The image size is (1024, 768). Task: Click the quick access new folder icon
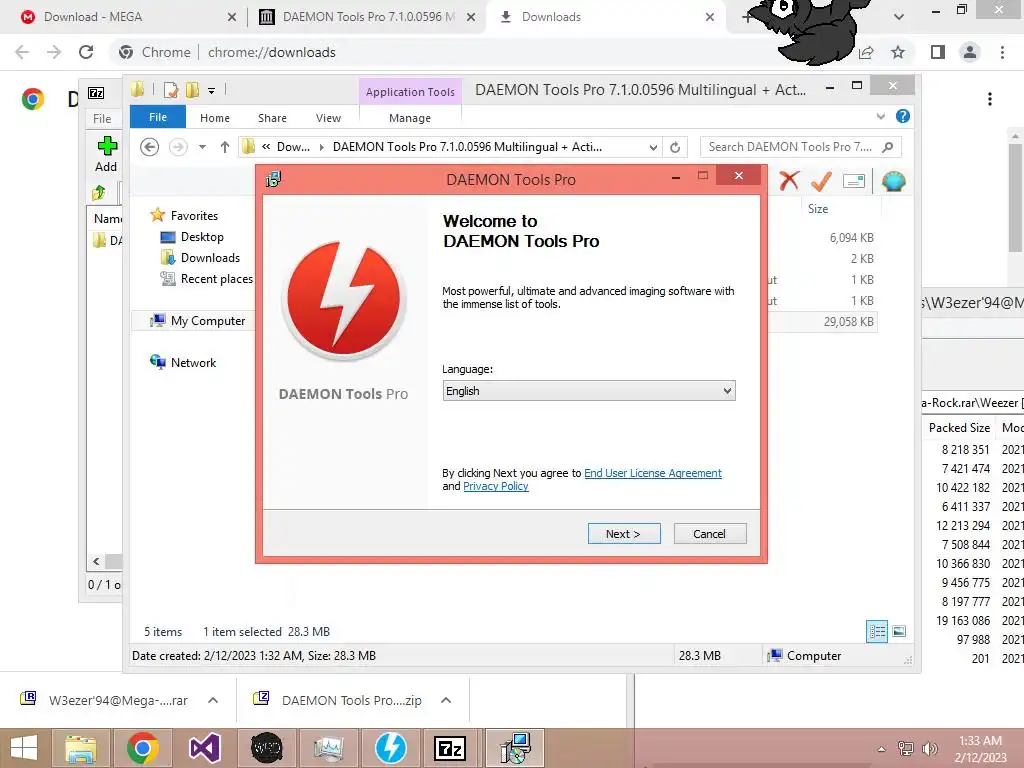tap(192, 90)
